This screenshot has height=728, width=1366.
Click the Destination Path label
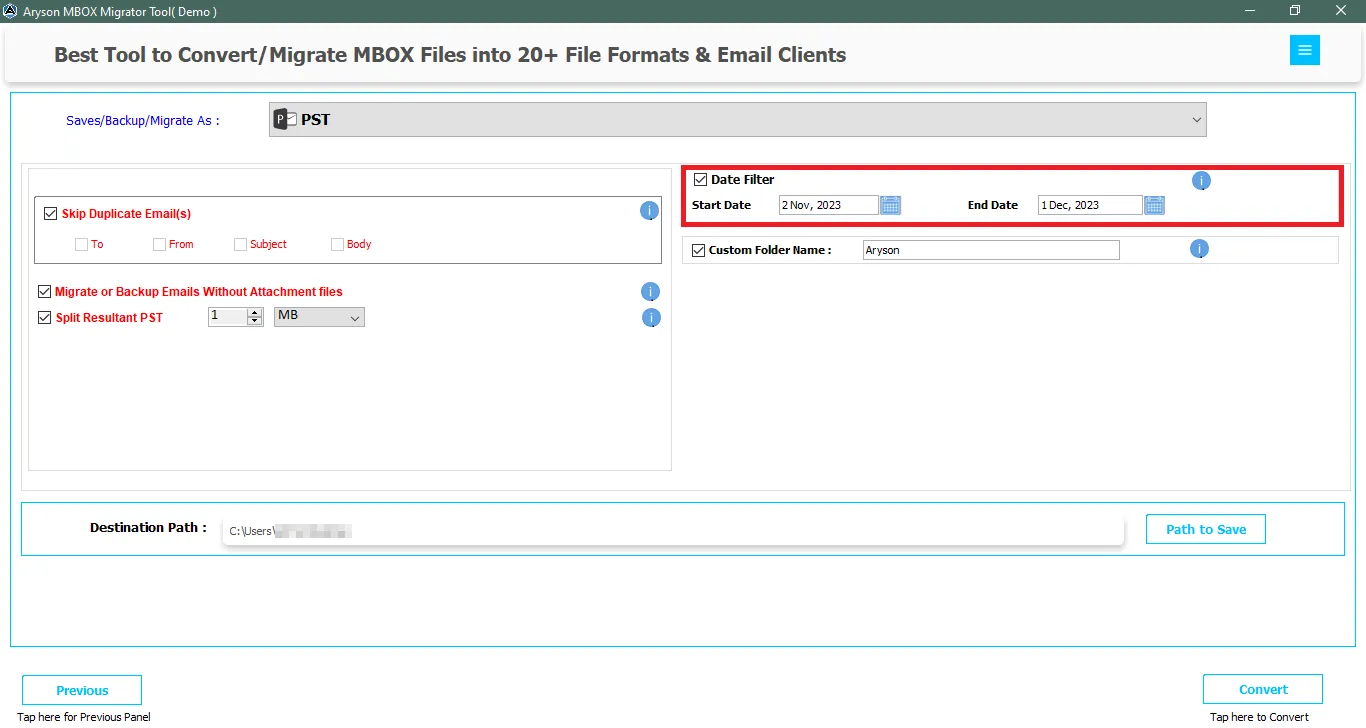coord(148,527)
